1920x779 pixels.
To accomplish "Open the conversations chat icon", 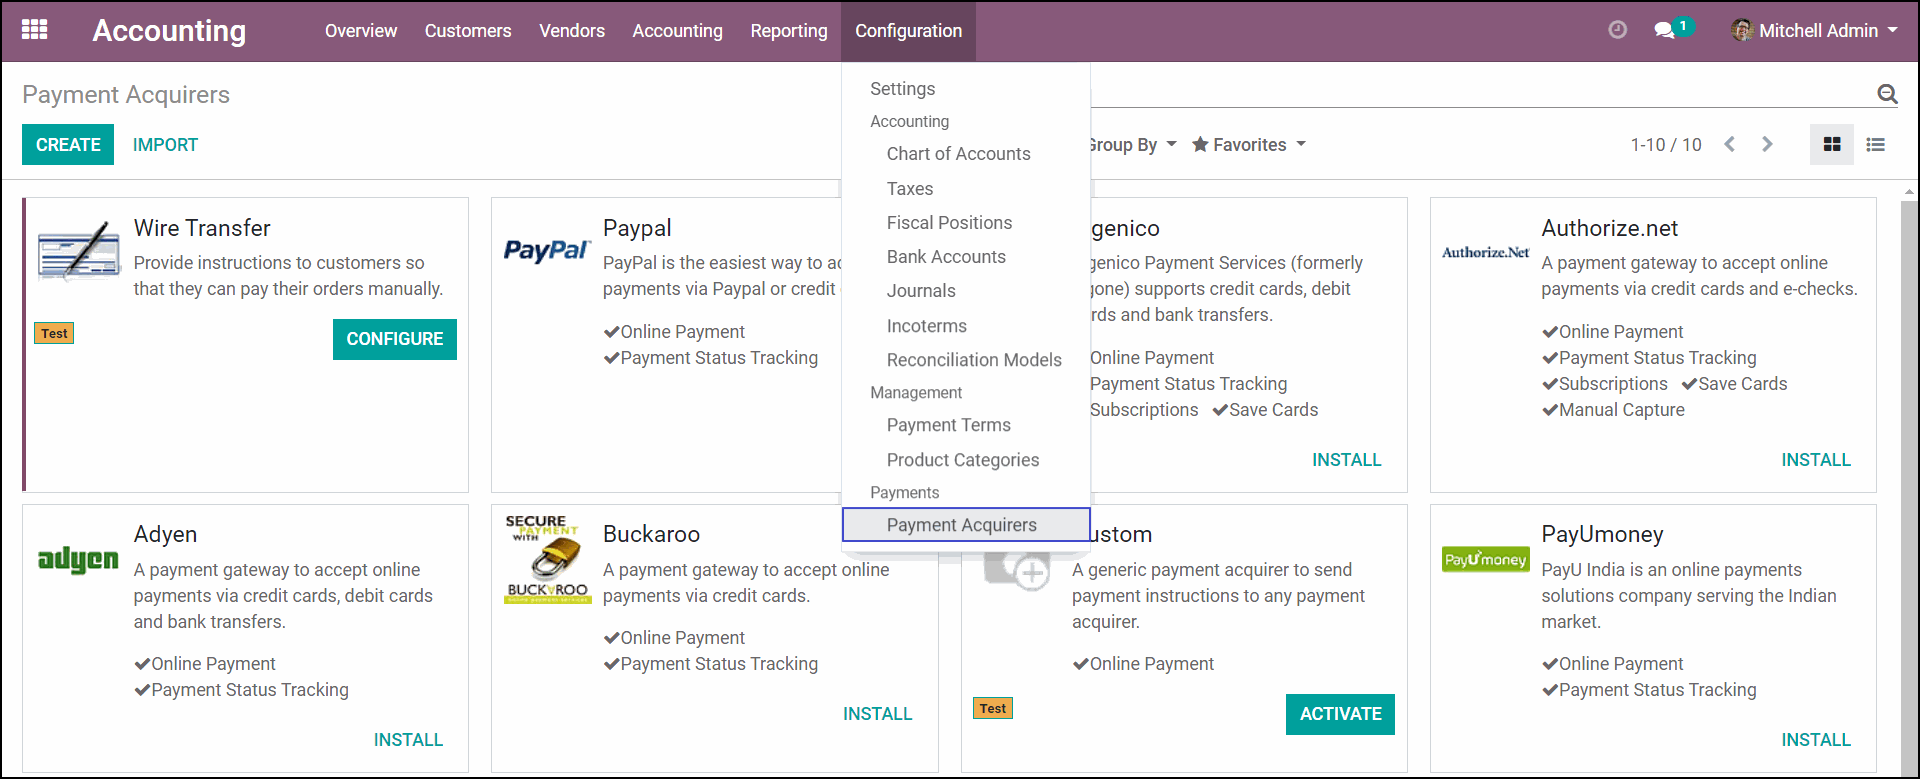I will coord(1665,30).
